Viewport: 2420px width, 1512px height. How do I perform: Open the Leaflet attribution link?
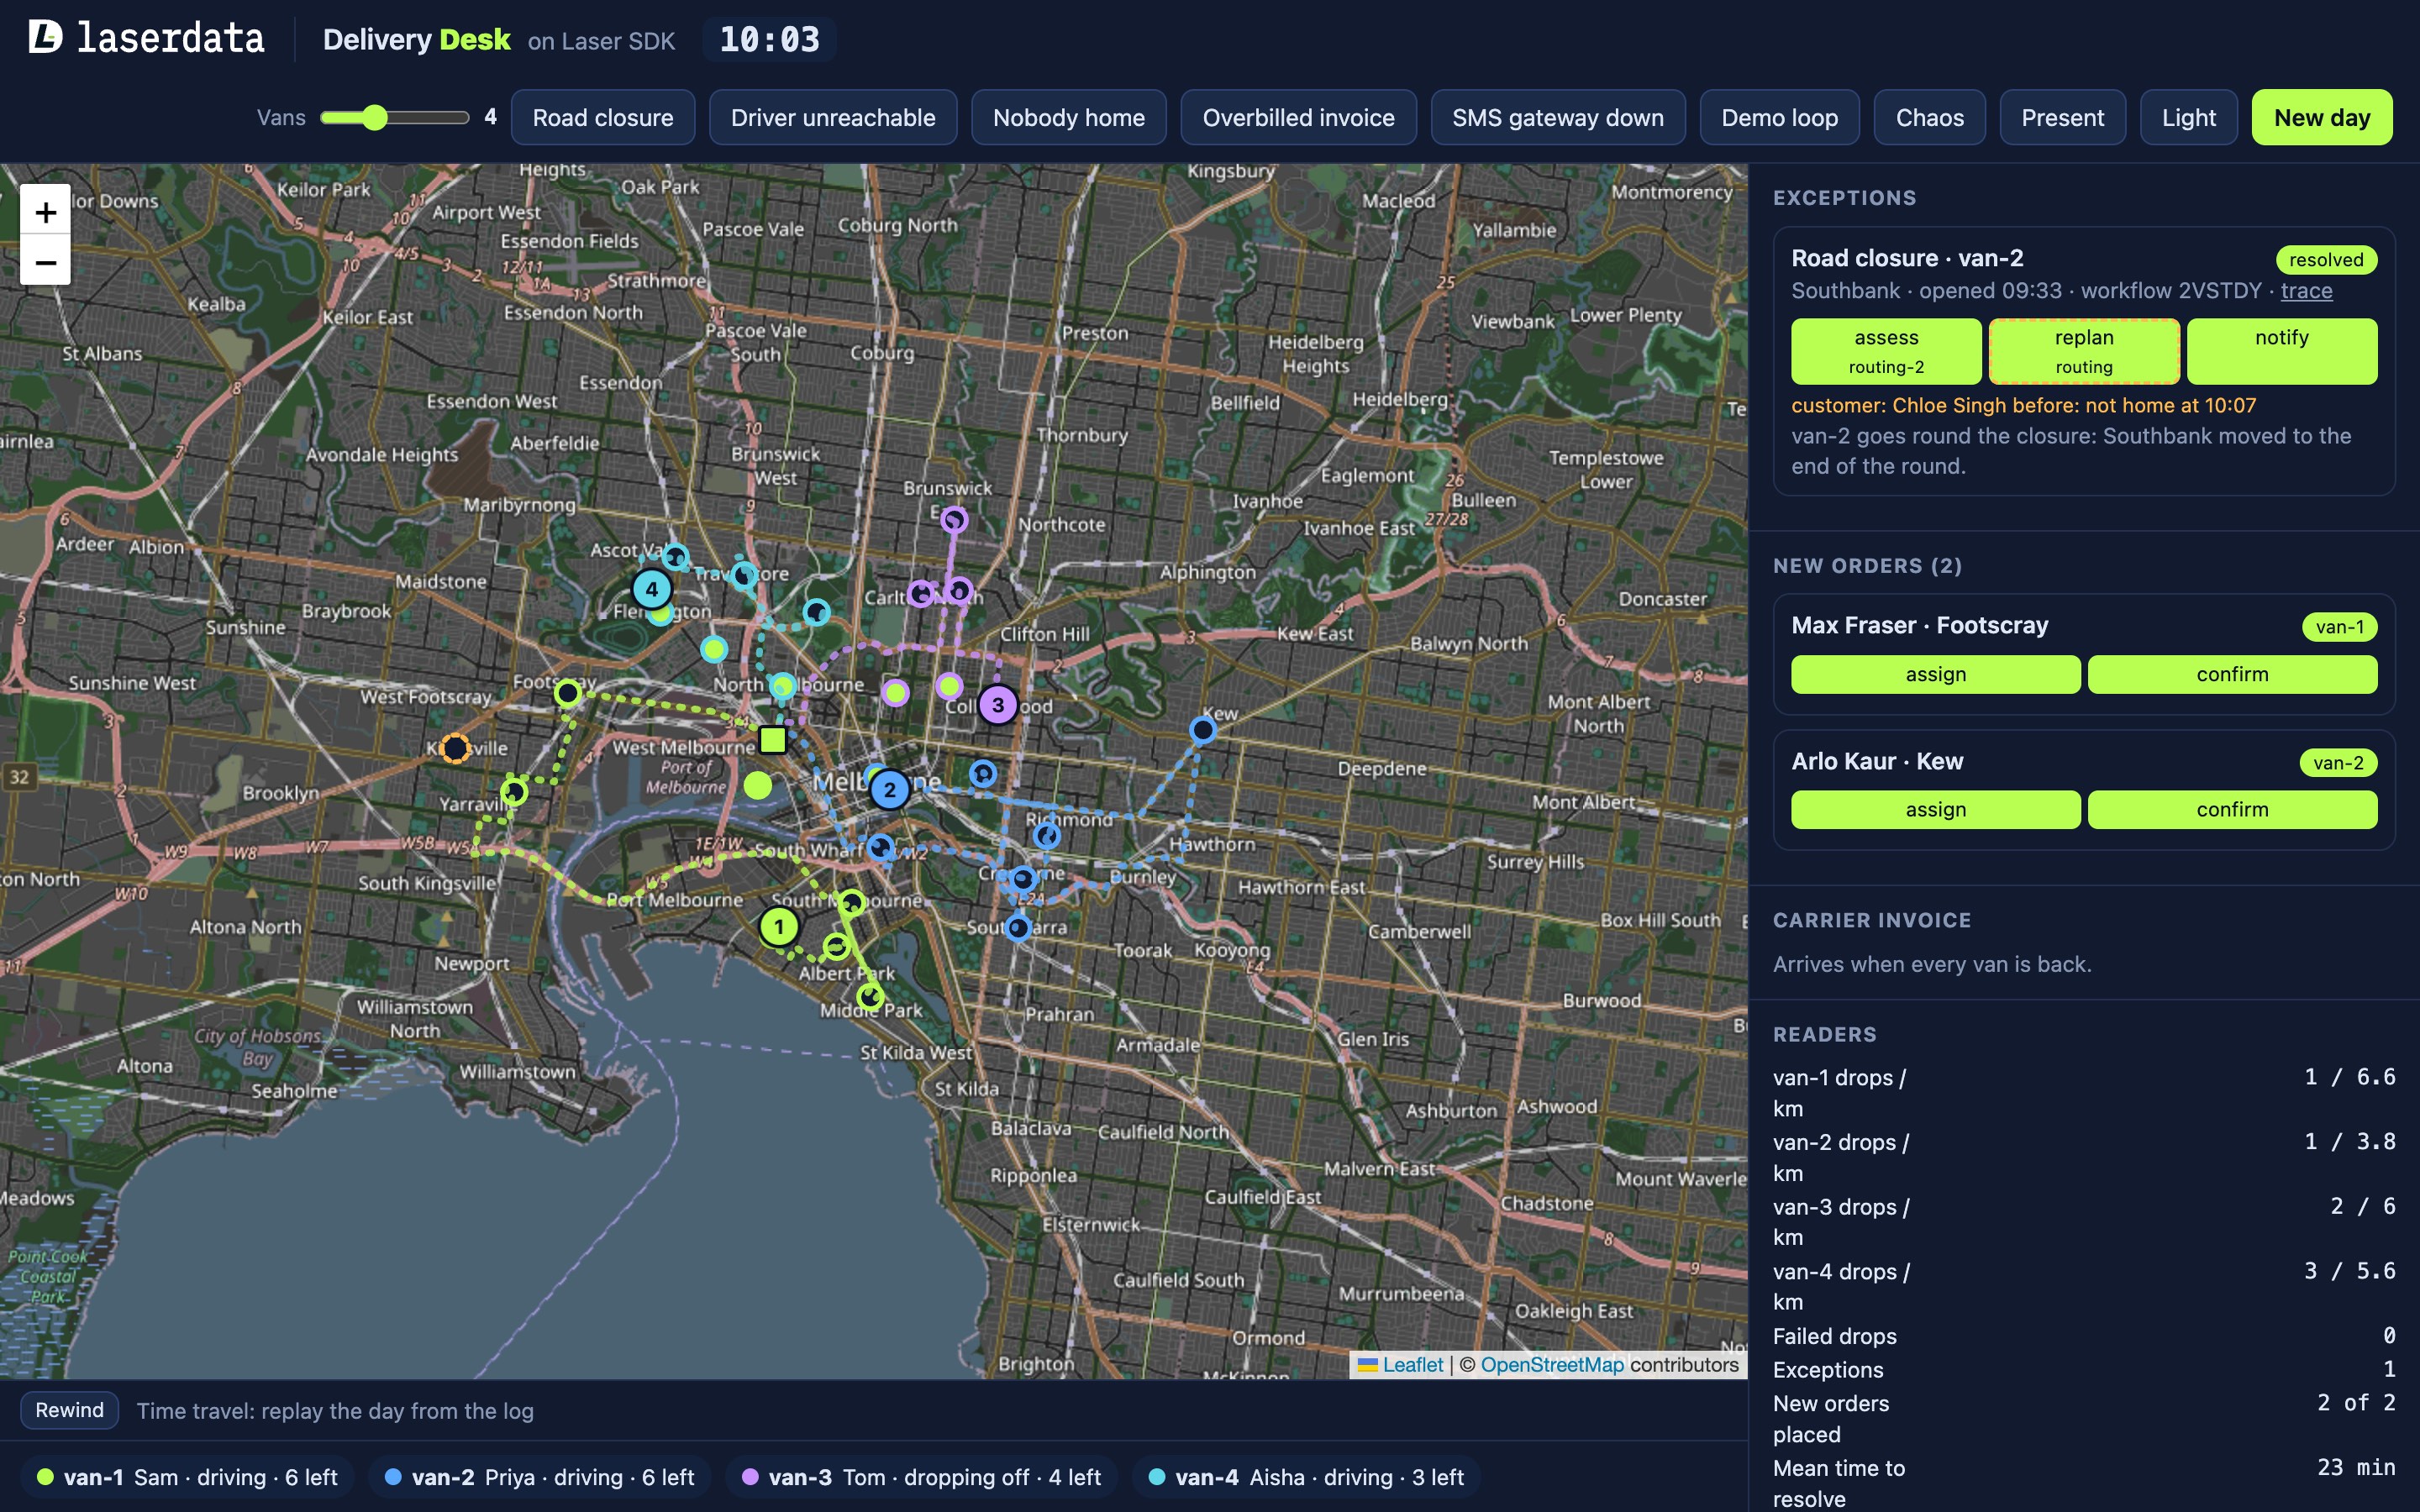(x=1400, y=1365)
